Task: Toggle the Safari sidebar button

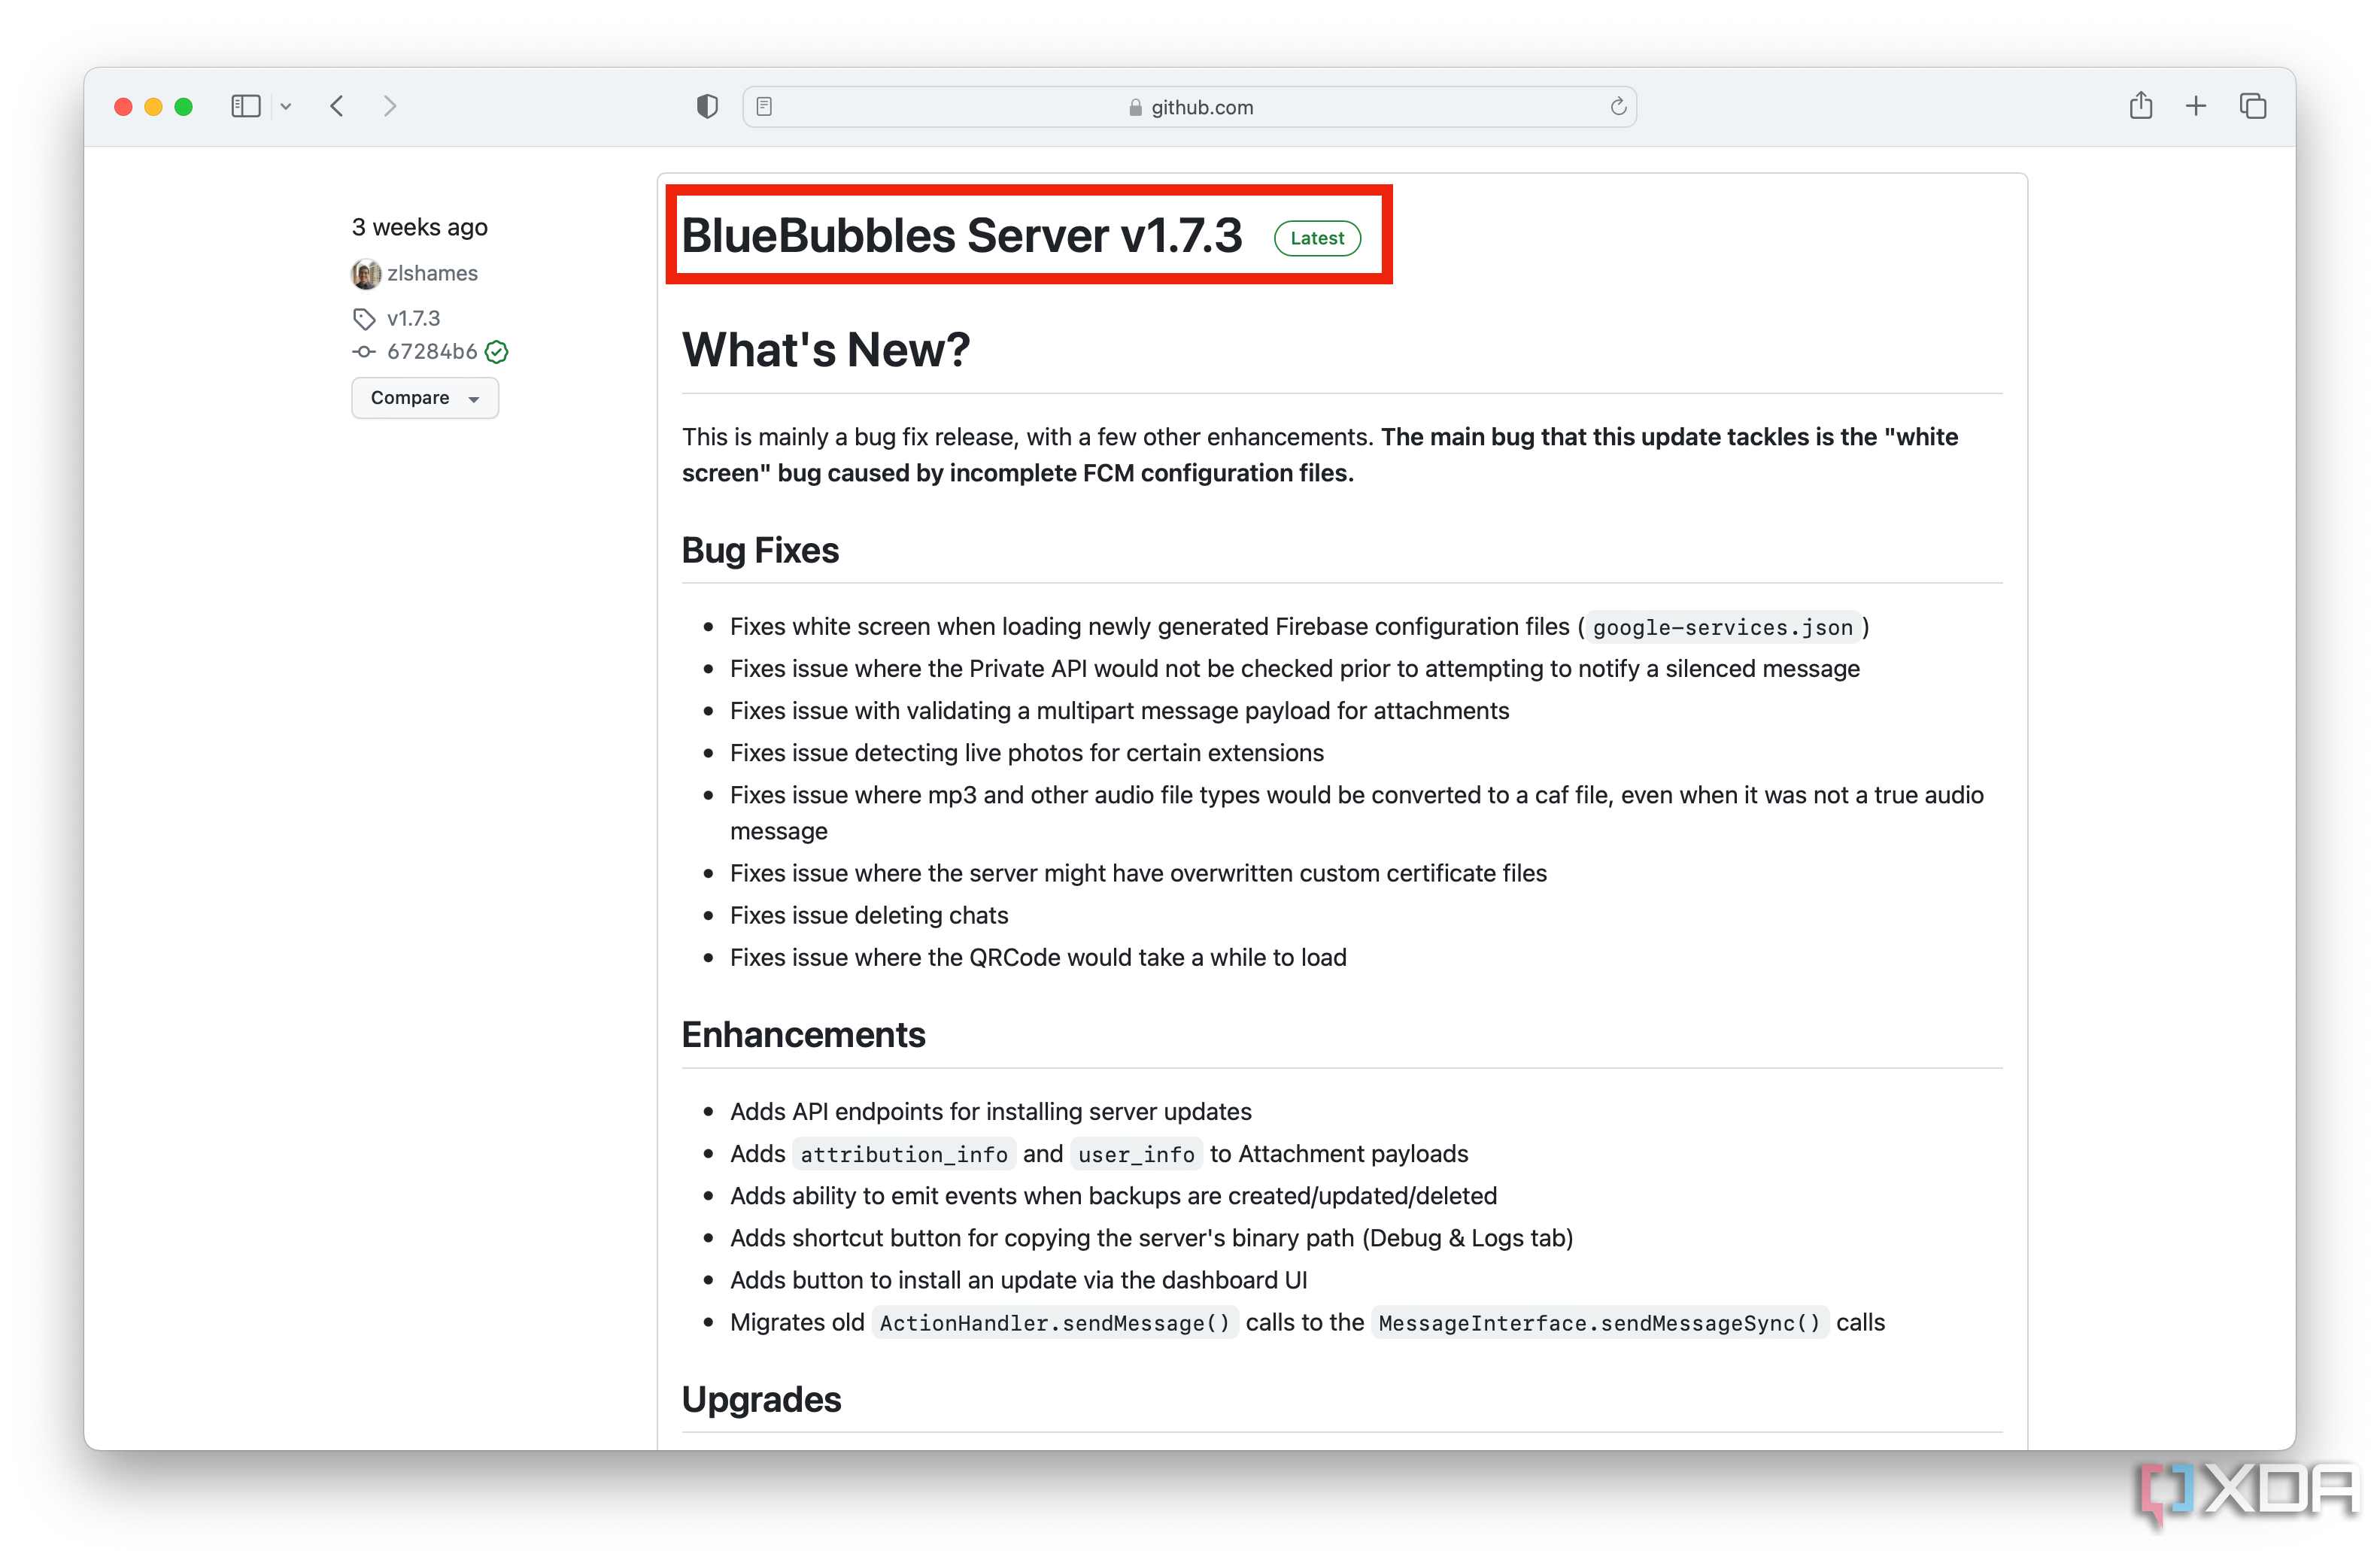Action: tap(245, 106)
